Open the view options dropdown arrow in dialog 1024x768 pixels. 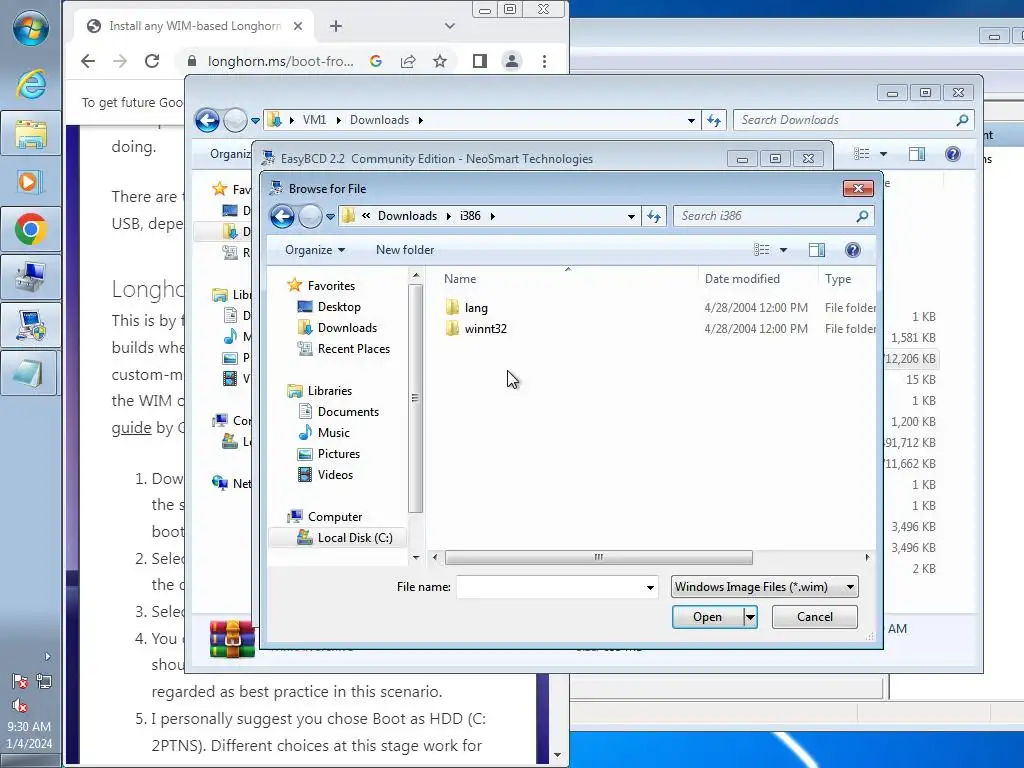(x=783, y=250)
